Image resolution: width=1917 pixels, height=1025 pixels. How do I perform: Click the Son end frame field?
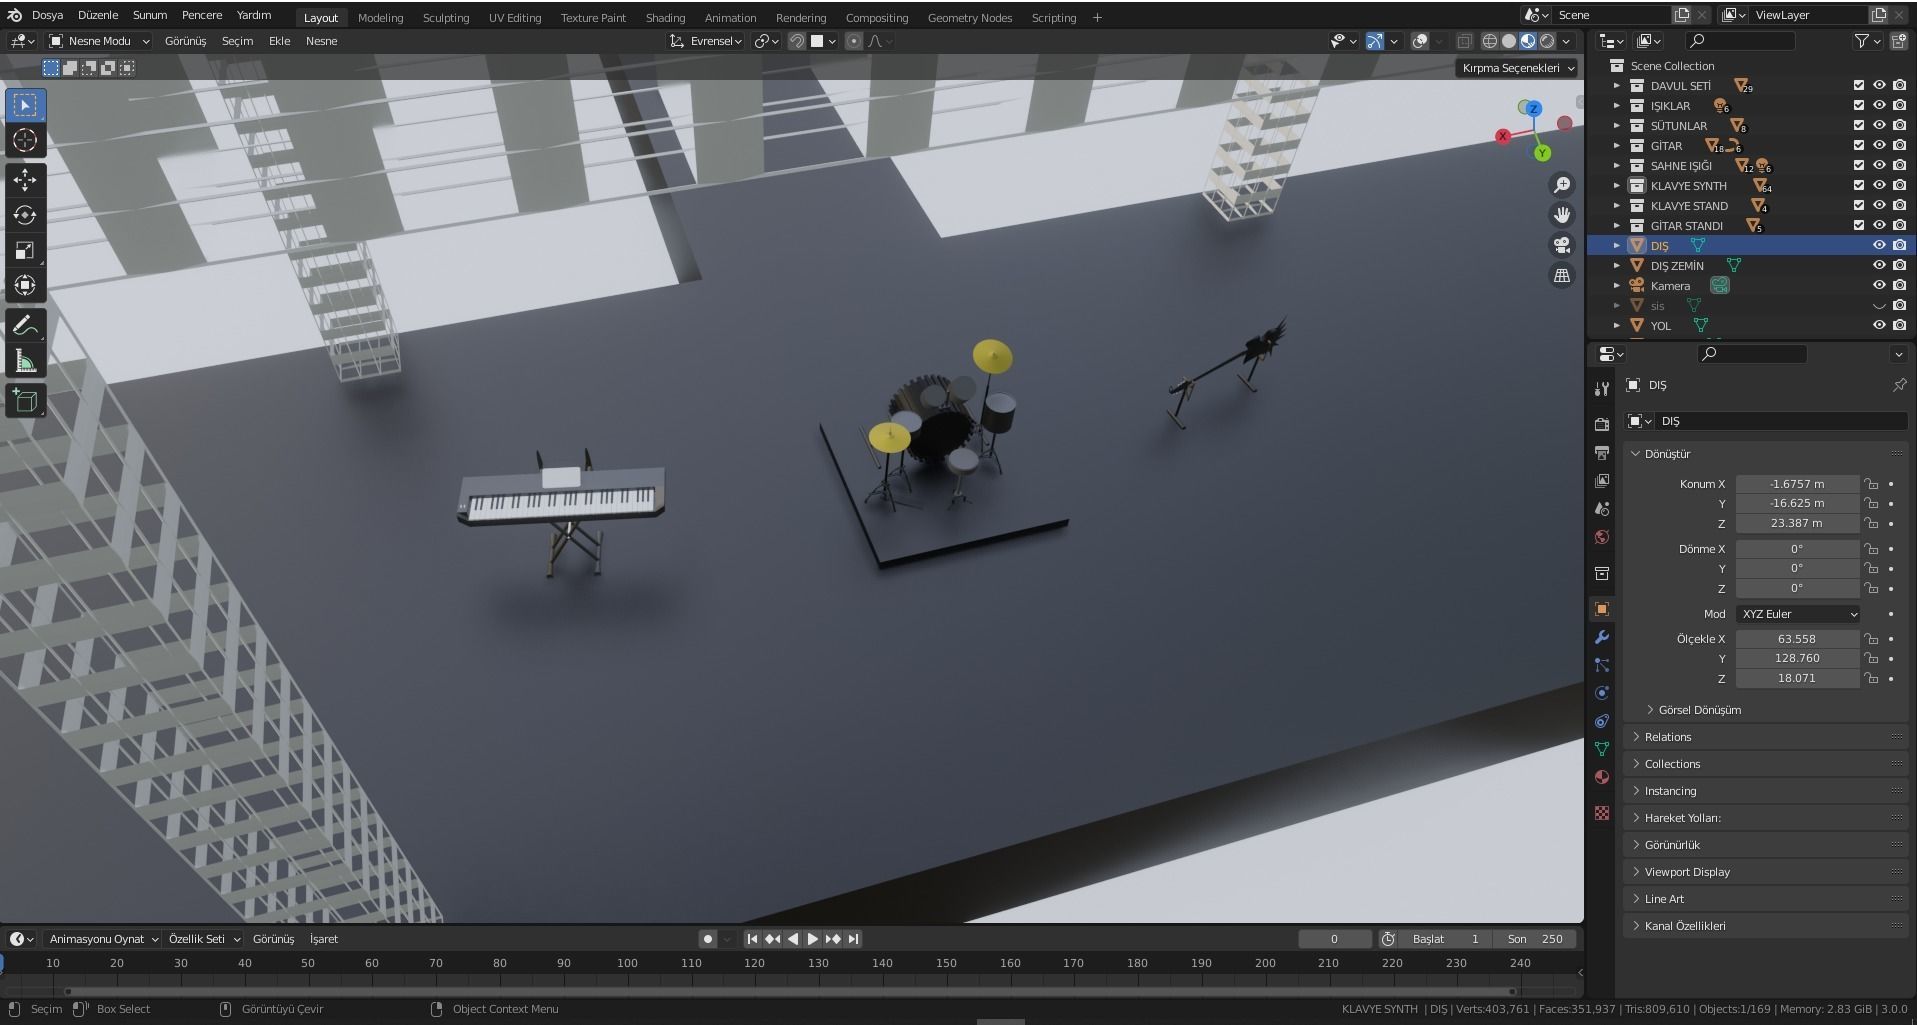1535,939
